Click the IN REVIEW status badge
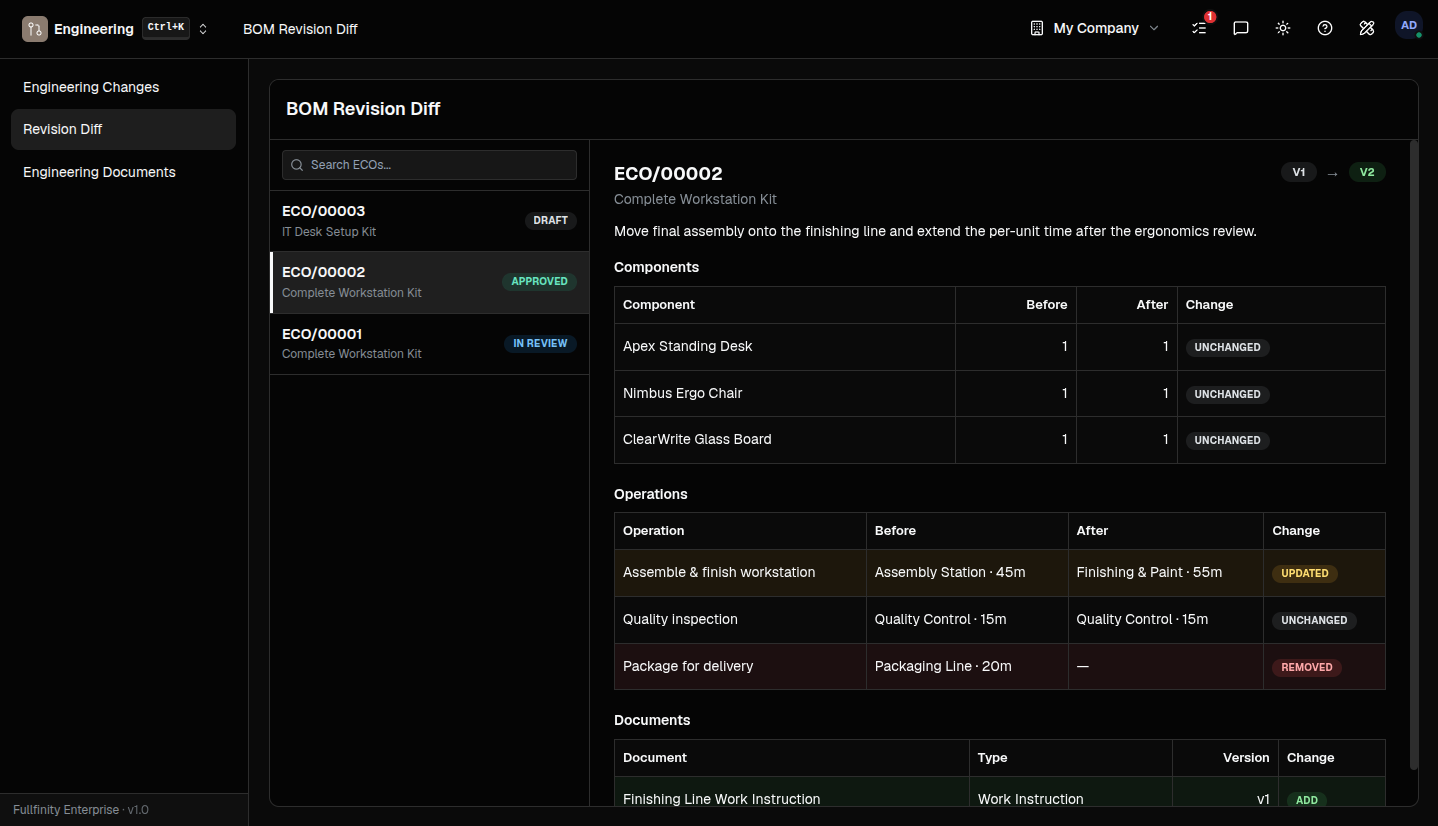The width and height of the screenshot is (1438, 826). 540,343
